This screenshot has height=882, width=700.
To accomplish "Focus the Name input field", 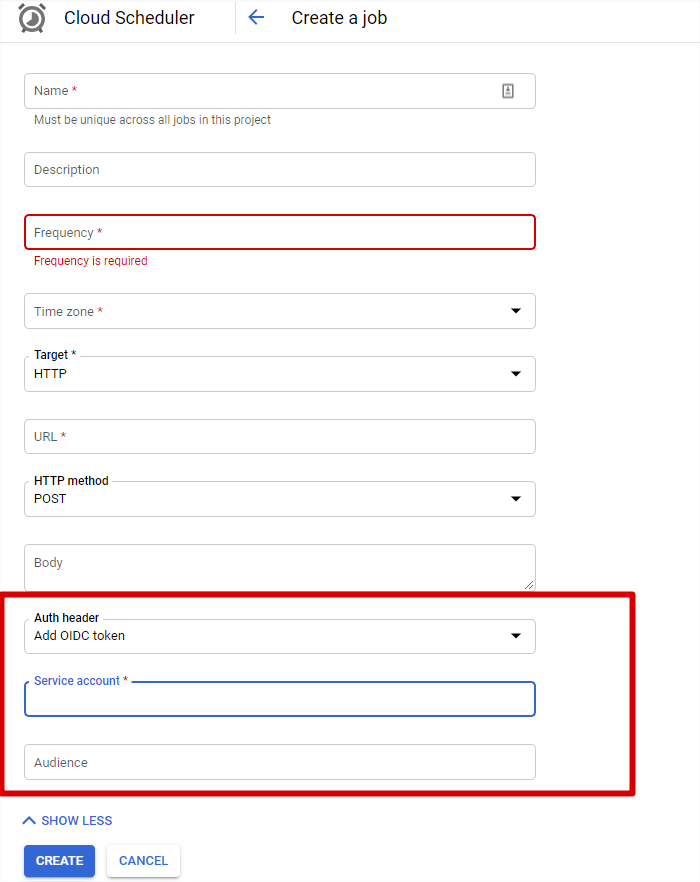I will [x=260, y=91].
